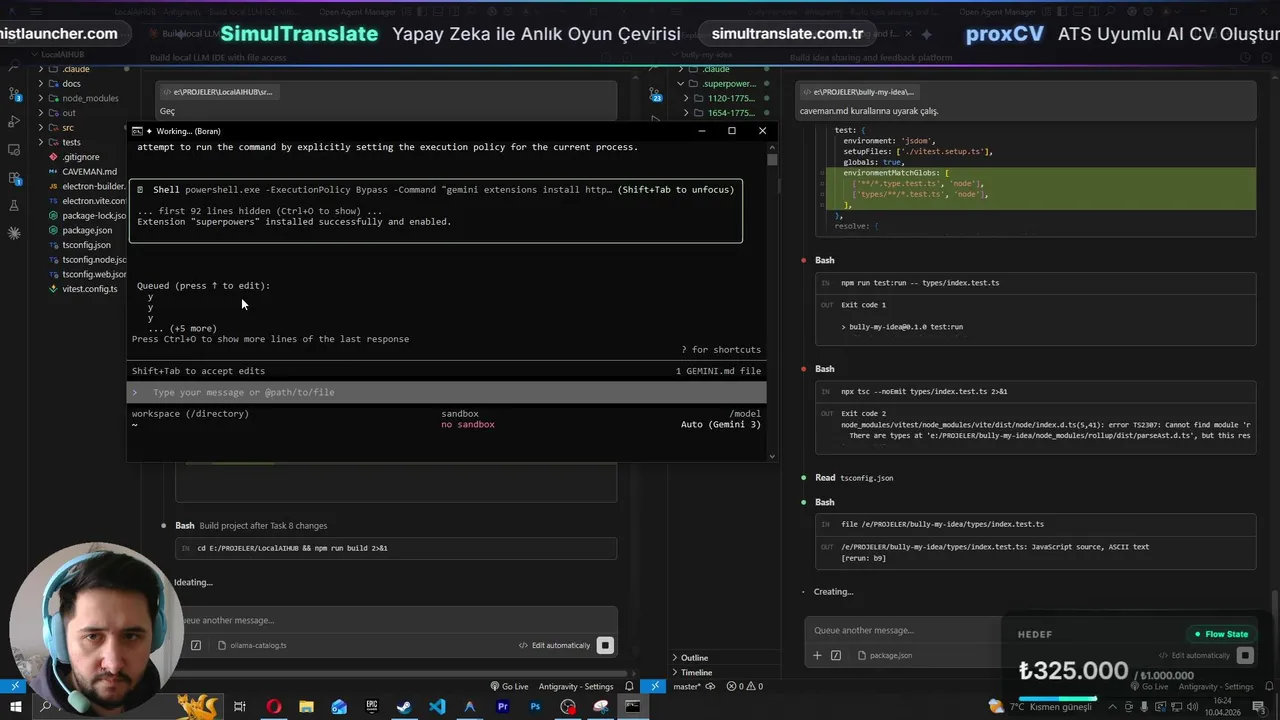Image resolution: width=1280 pixels, height=720 pixels.
Task: Switch to Visual Studio Code on the taskbar
Action: pyautogui.click(x=437, y=707)
